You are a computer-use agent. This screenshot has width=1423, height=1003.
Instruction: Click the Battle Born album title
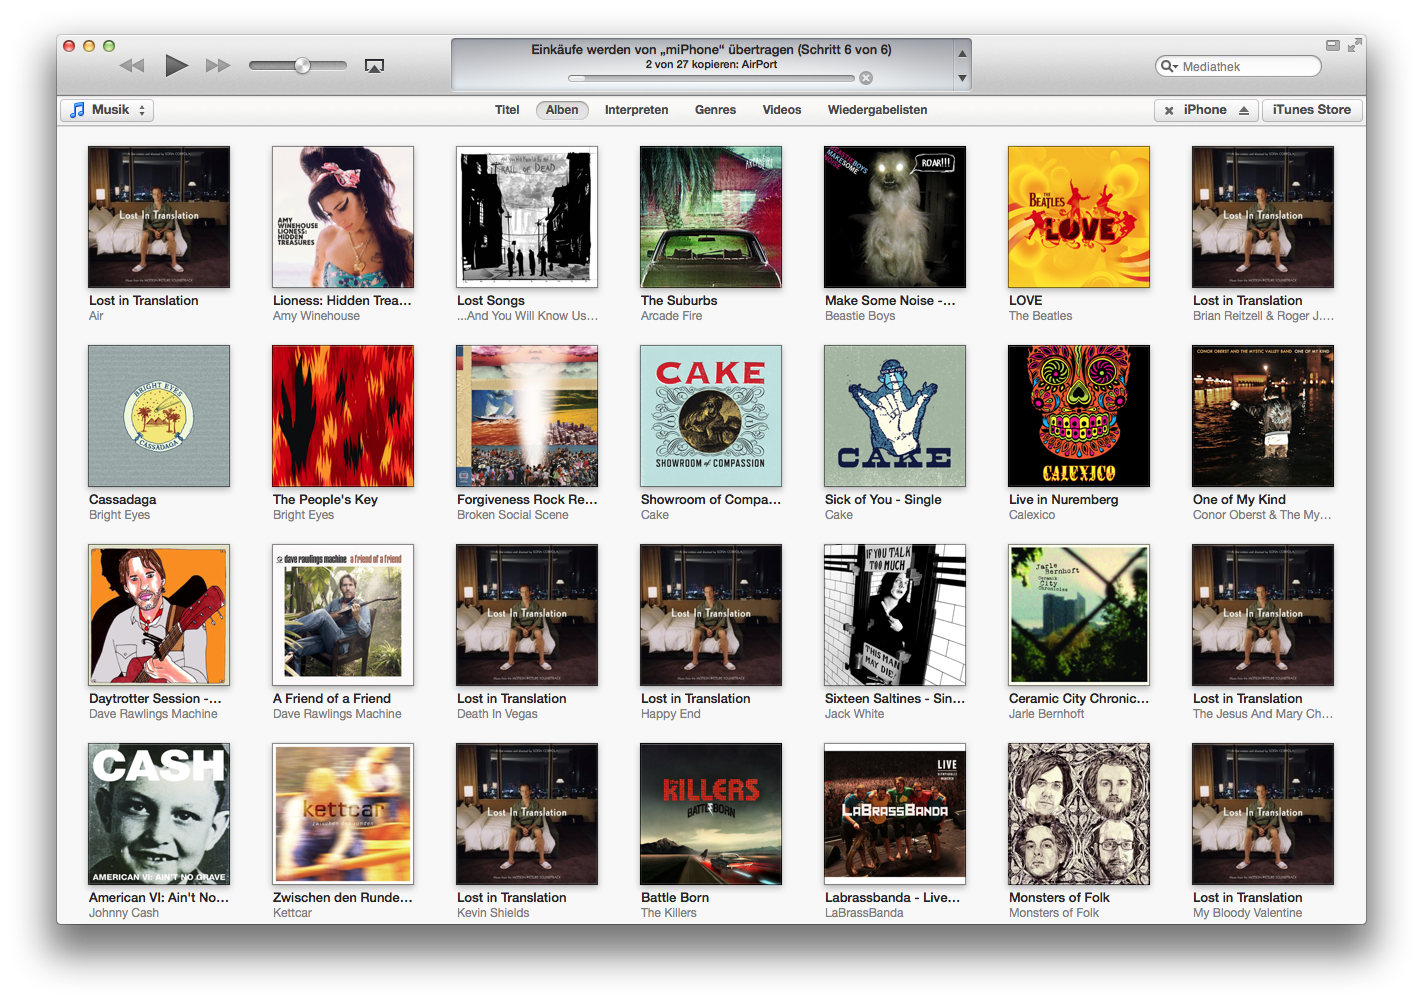click(x=675, y=898)
